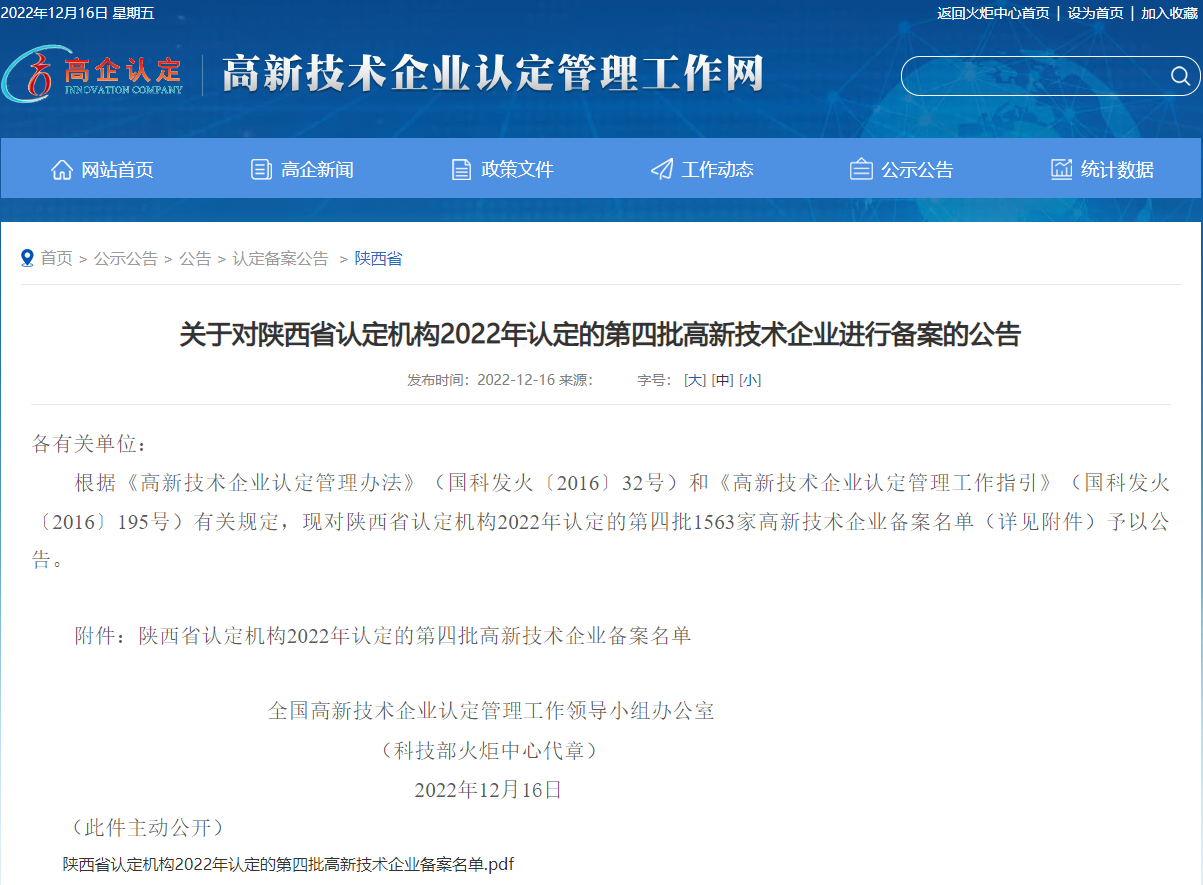The width and height of the screenshot is (1203, 885).
Task: Click the chart icon beside 统计数据
Action: click(1061, 169)
